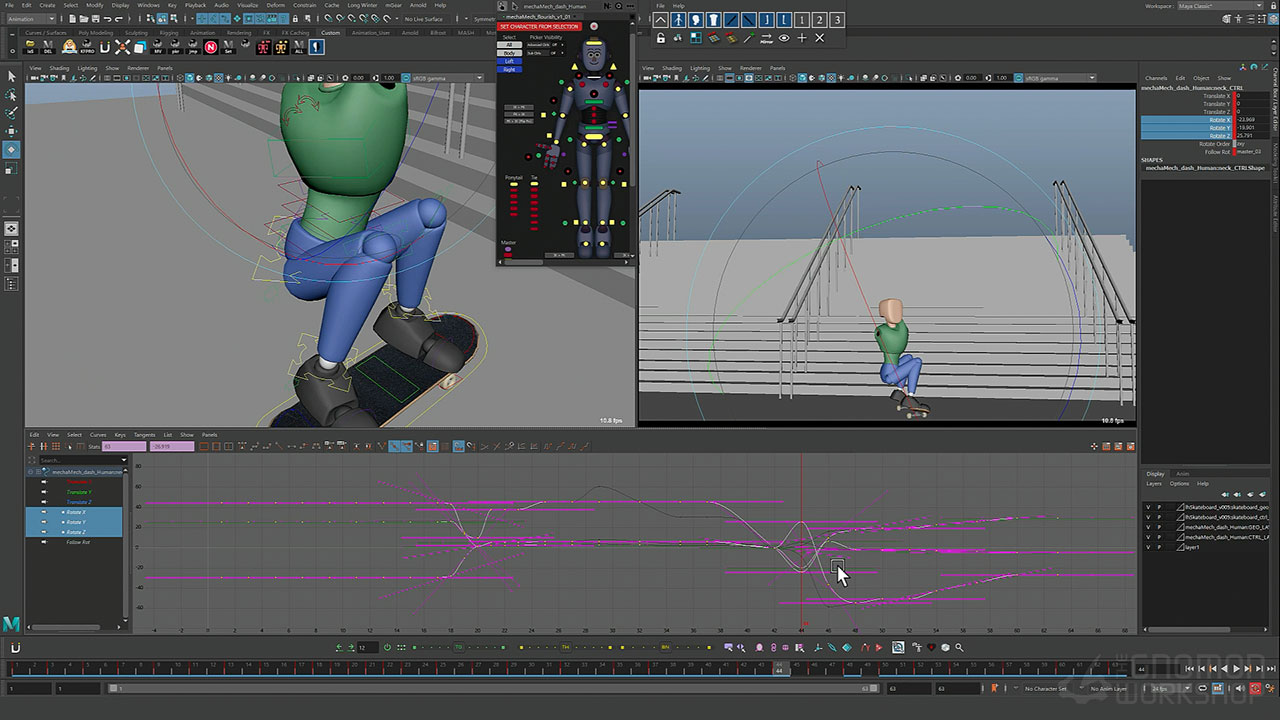Image resolution: width=1280 pixels, height=720 pixels.
Task: Click the lock icon in picker toolbar
Action: click(x=661, y=38)
